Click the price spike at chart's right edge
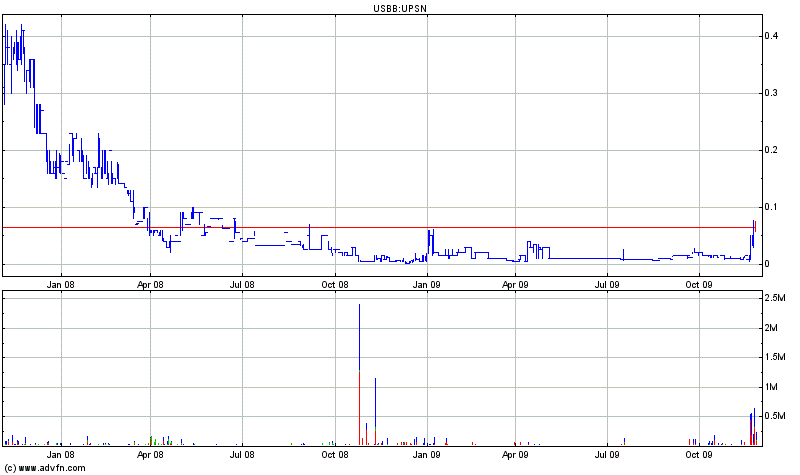The width and height of the screenshot is (800, 475). pyautogui.click(x=753, y=232)
